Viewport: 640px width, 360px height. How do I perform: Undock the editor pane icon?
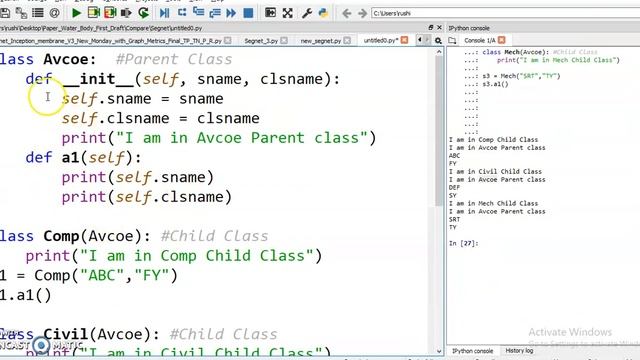431,27
